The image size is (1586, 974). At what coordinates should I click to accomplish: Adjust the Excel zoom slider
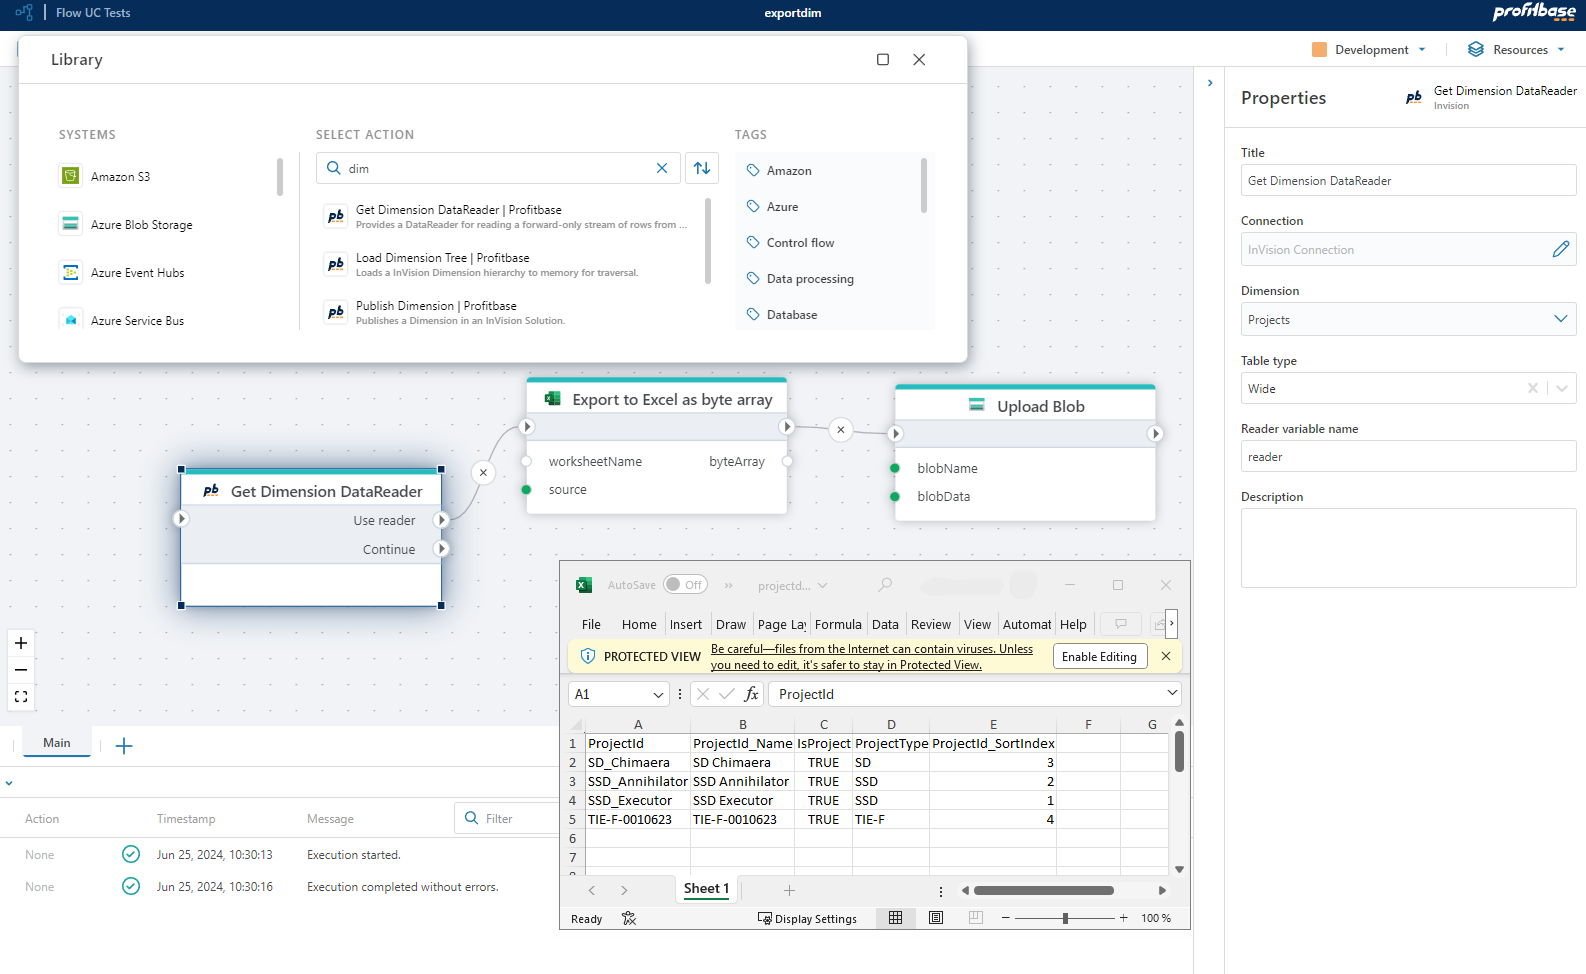tap(1065, 918)
